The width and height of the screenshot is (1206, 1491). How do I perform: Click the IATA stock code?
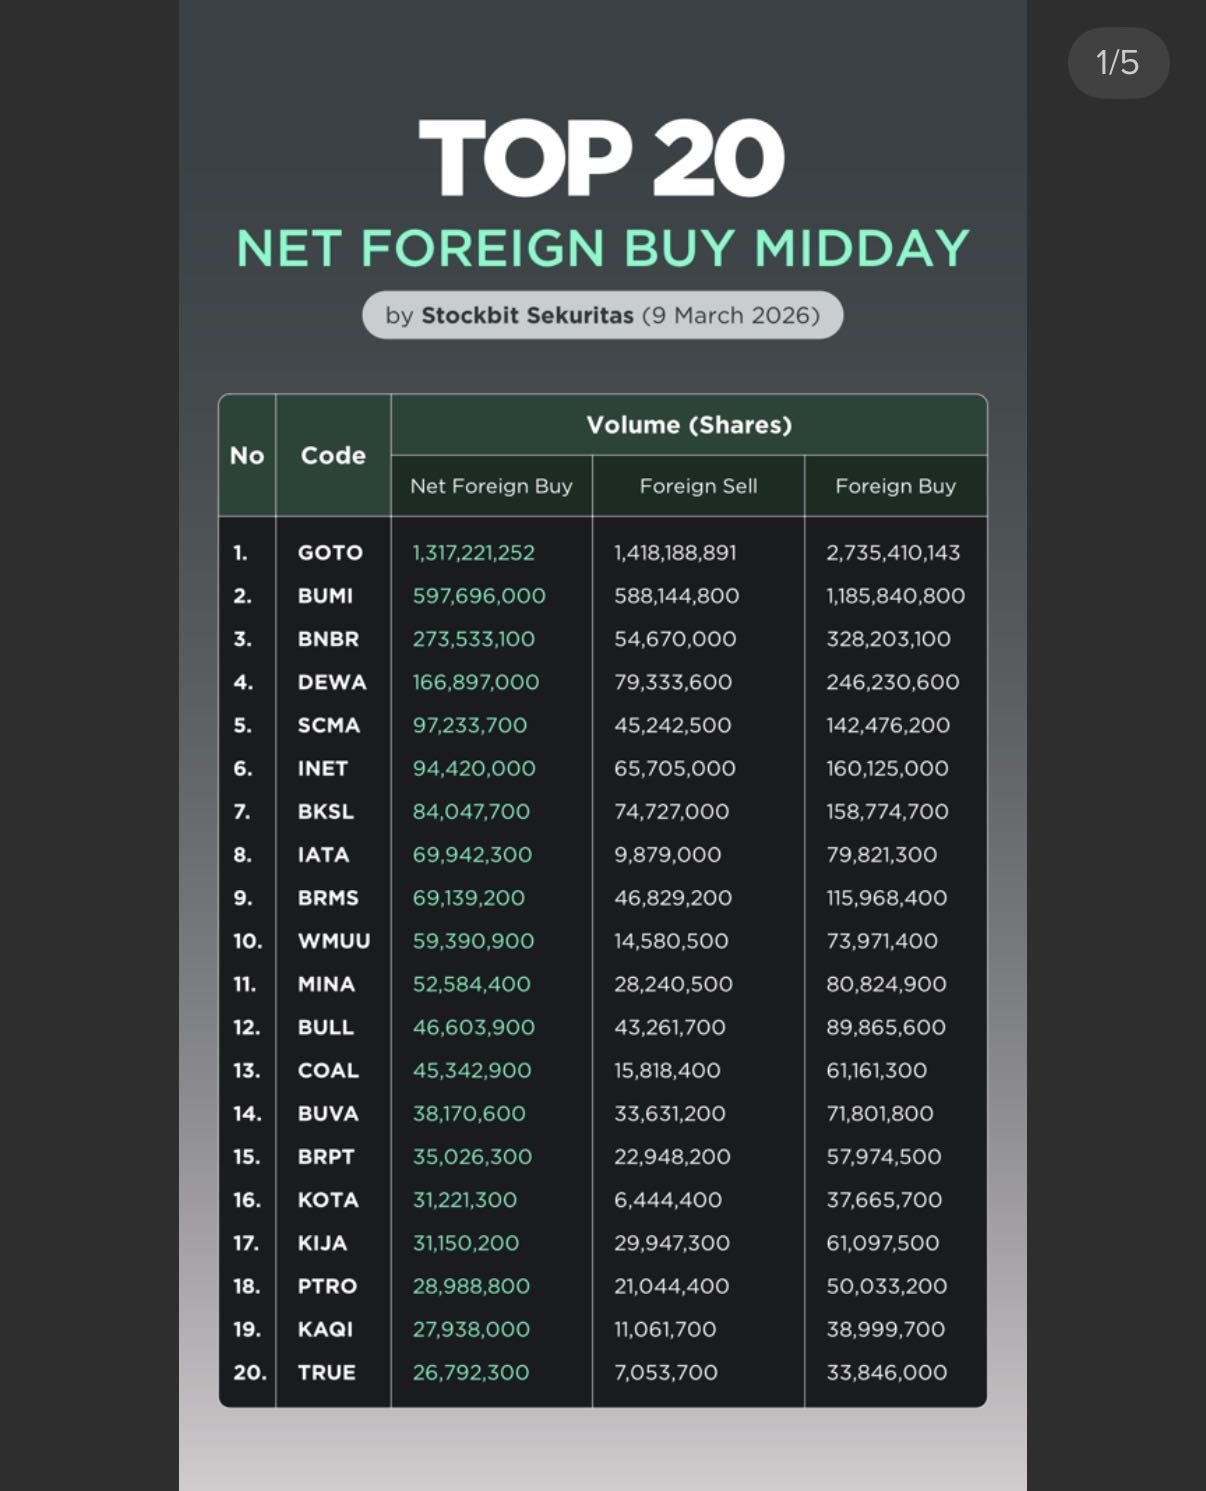pos(323,855)
